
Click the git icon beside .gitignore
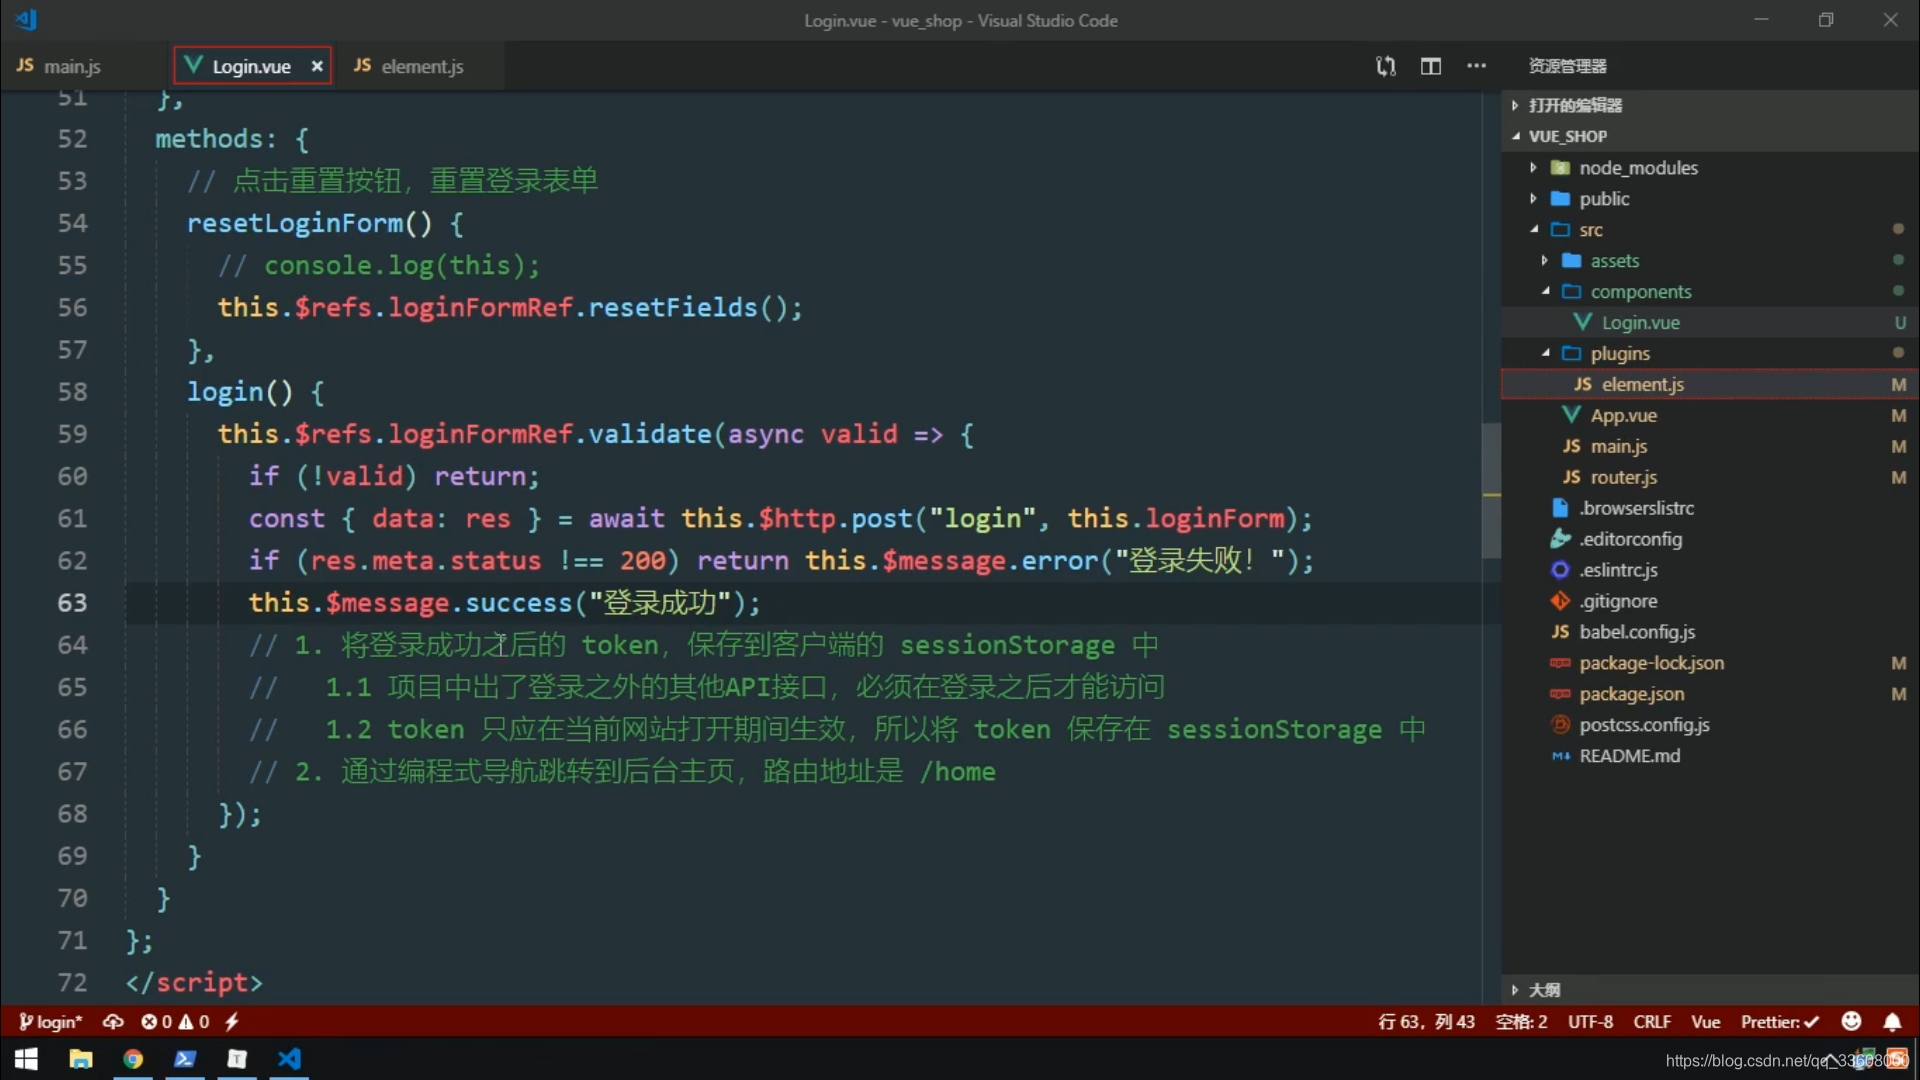point(1560,601)
